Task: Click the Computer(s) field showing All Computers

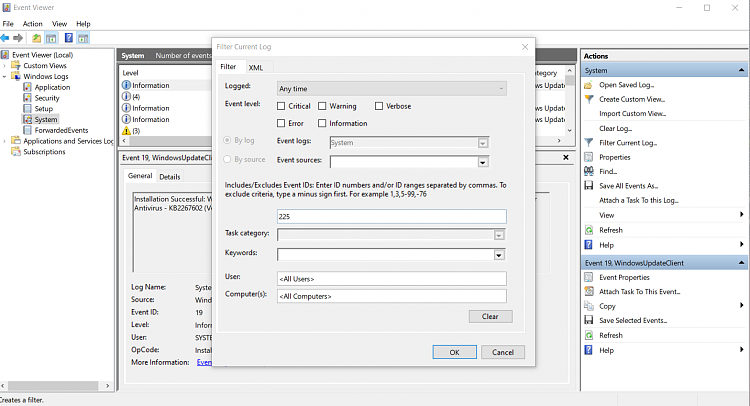Action: 391,296
